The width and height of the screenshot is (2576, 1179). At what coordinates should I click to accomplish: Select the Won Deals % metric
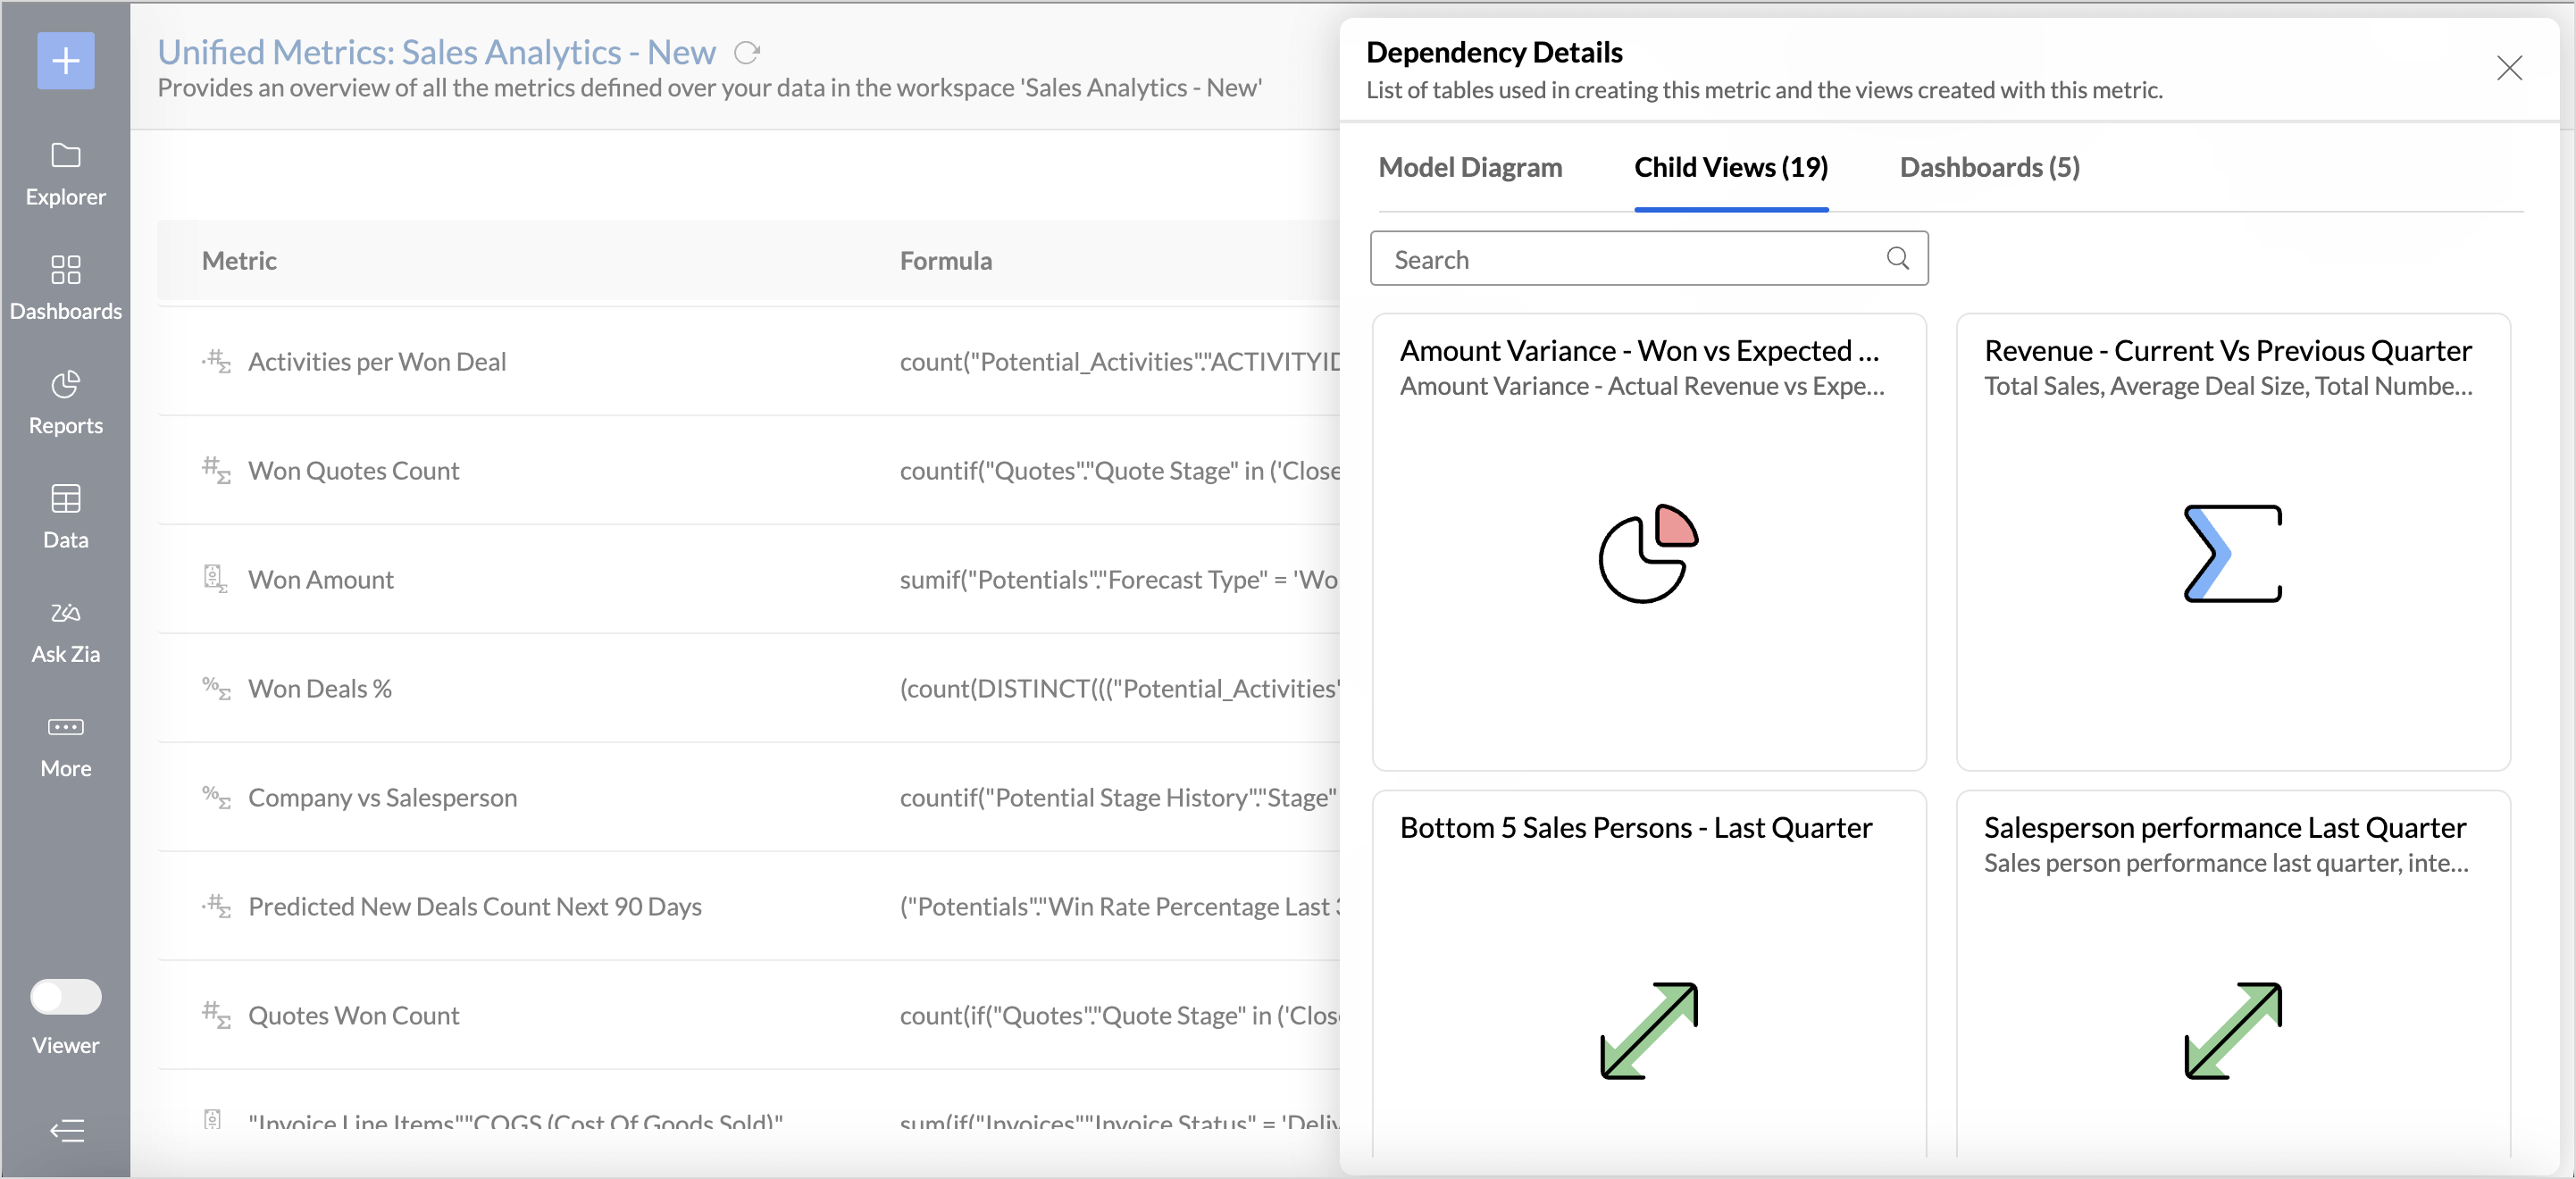[320, 688]
